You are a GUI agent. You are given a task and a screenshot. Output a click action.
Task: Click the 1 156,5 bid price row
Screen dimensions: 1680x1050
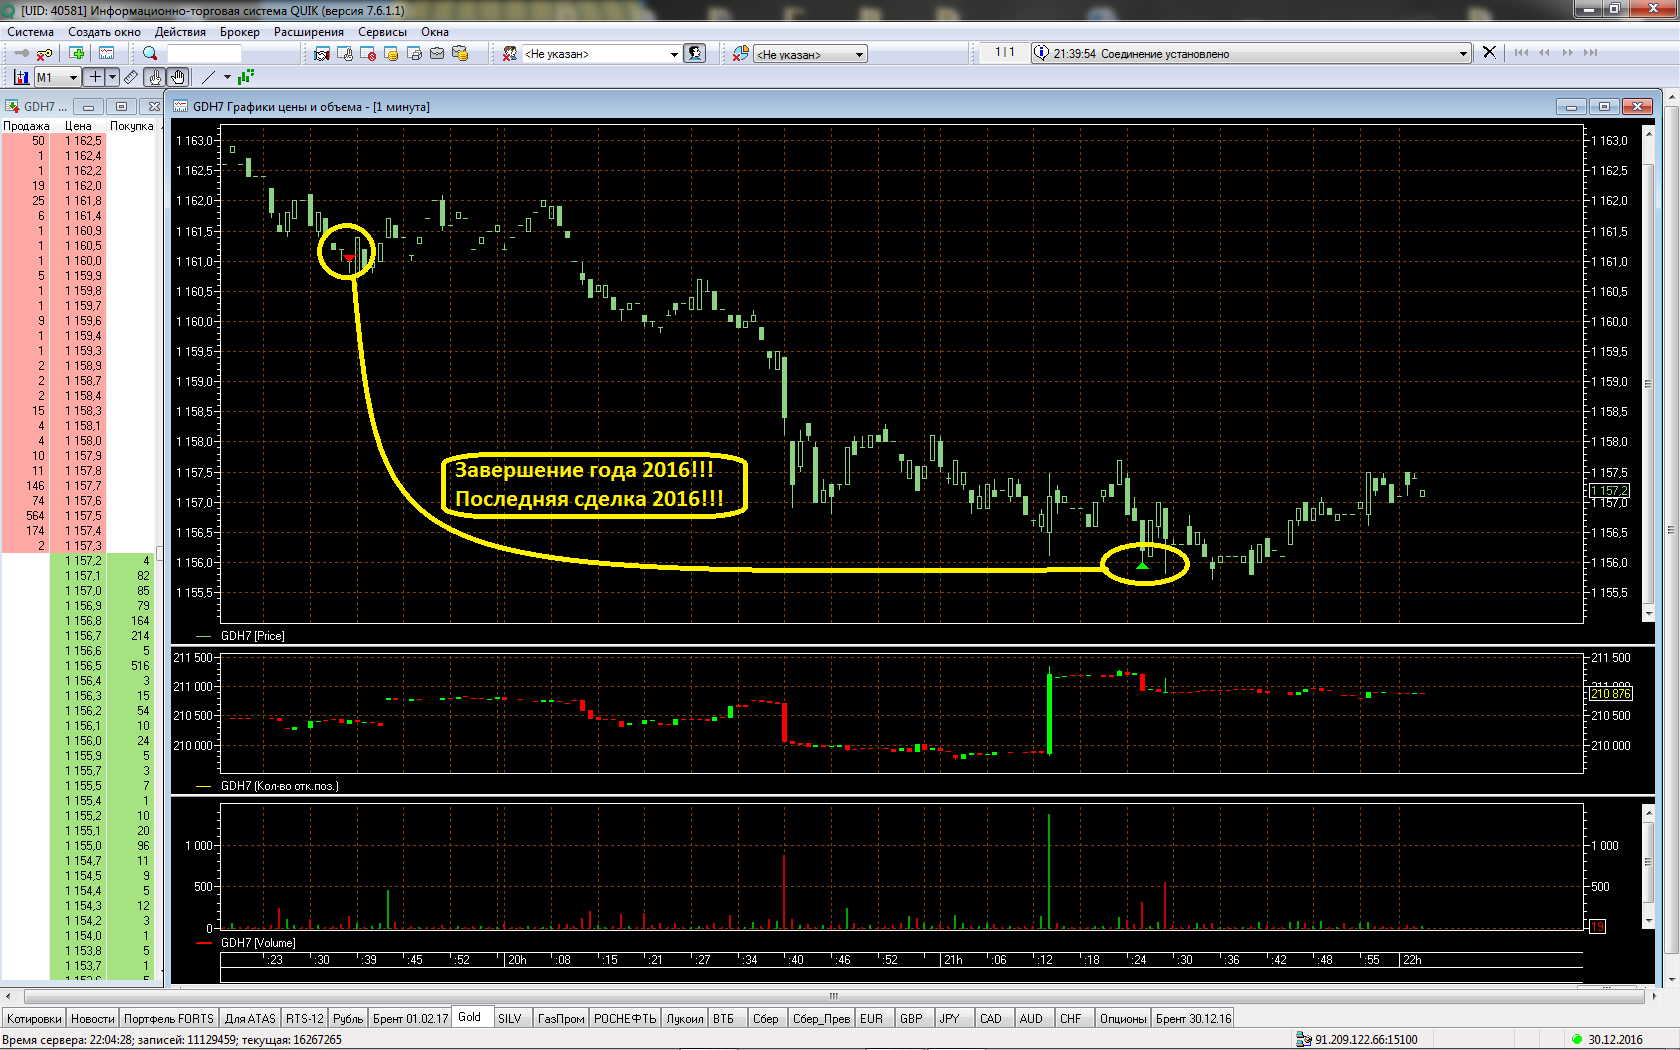tap(80, 666)
